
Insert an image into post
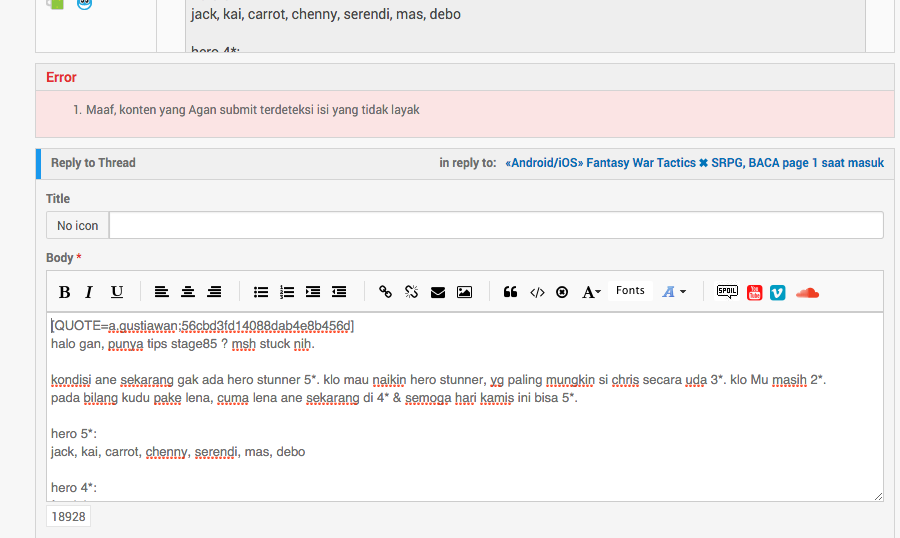pos(464,292)
